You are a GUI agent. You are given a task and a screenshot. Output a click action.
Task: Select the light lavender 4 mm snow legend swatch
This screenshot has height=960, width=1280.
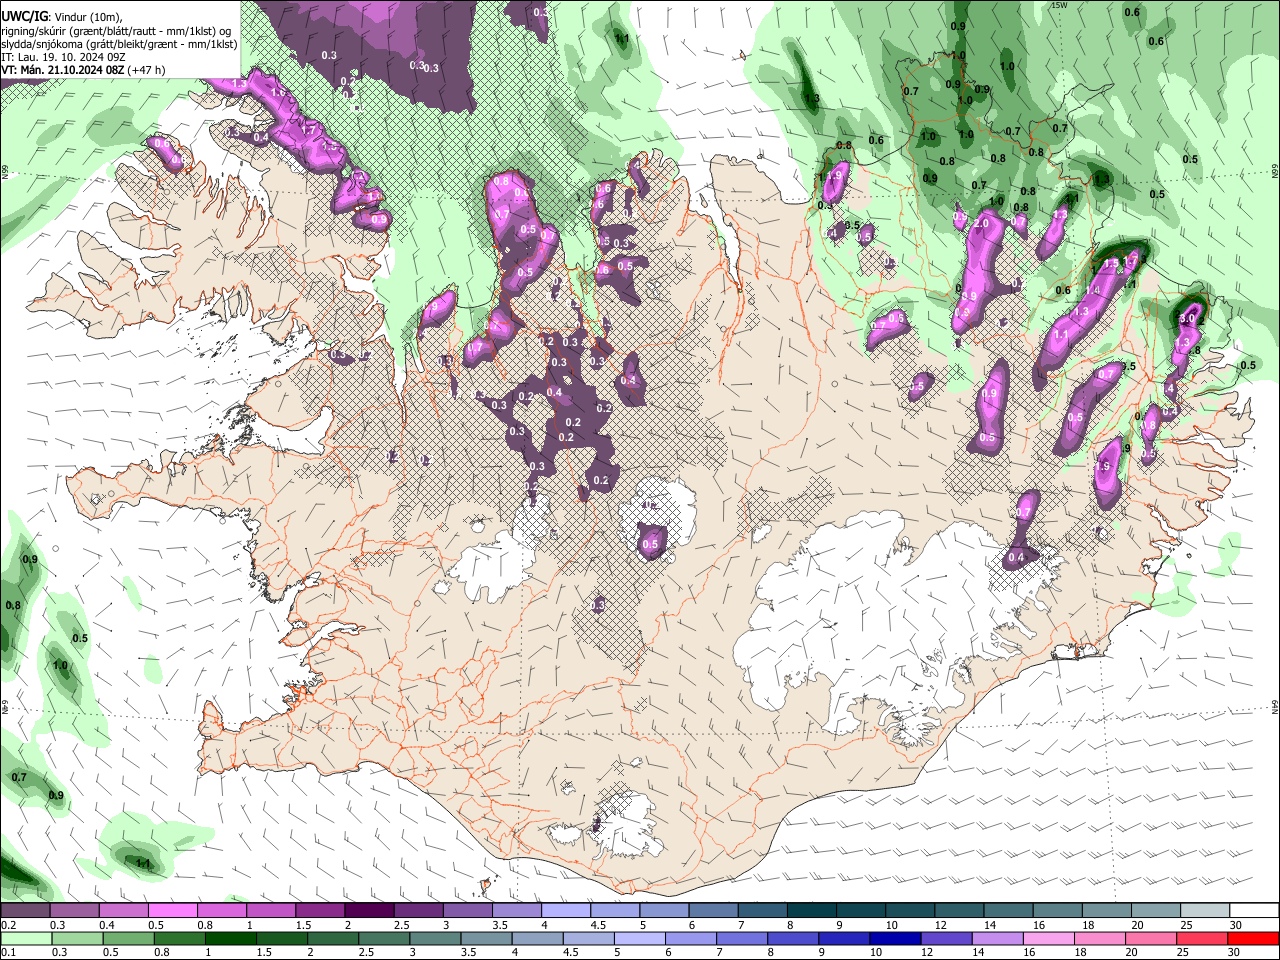click(x=564, y=911)
